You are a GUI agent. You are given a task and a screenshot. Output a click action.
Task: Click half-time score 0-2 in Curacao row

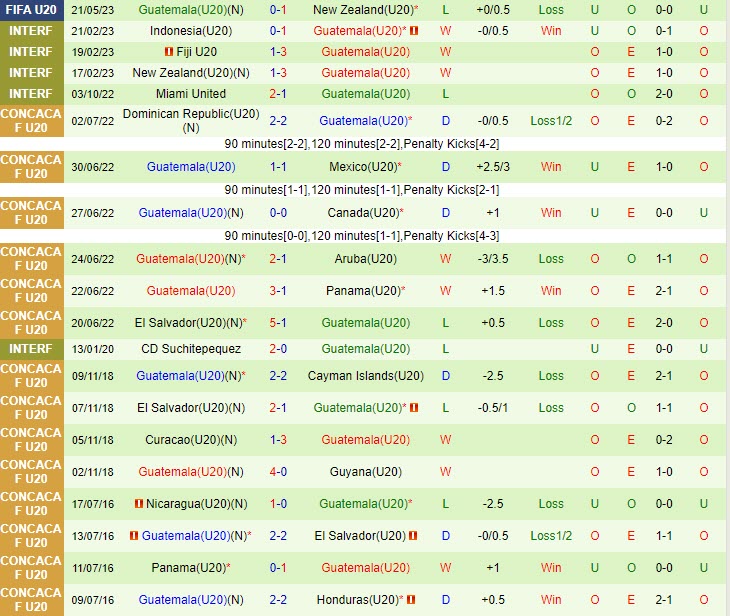point(664,440)
